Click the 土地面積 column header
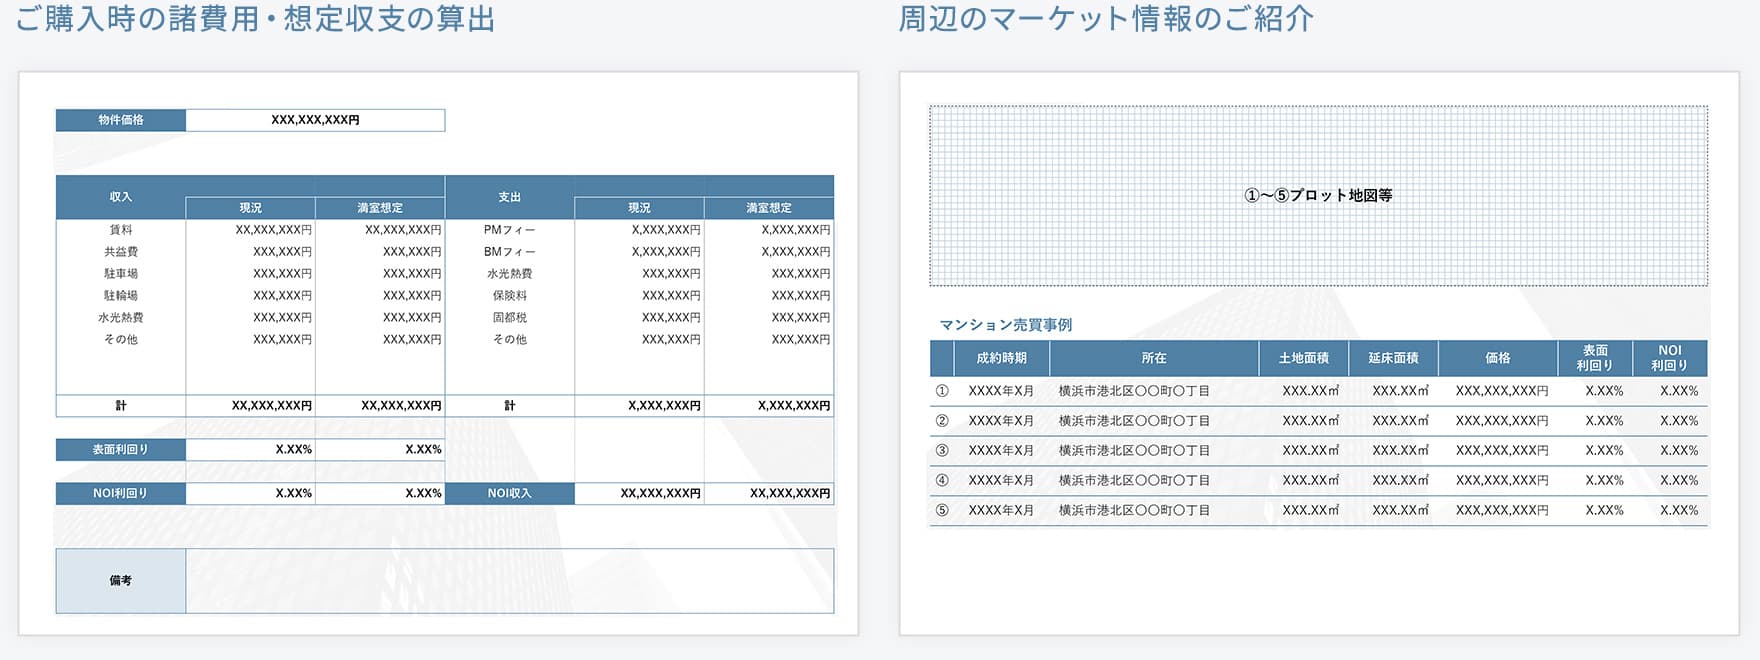 (1304, 358)
